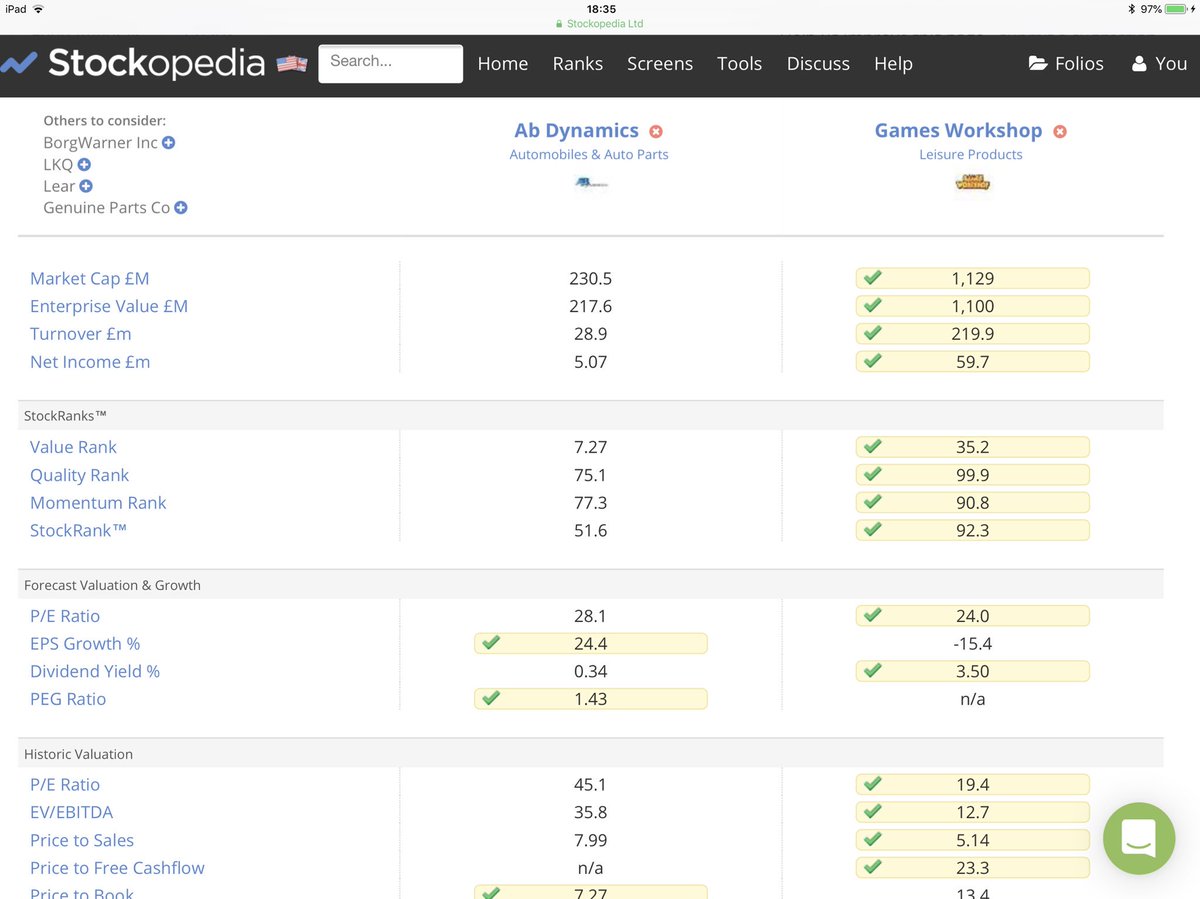This screenshot has height=899, width=1200.
Task: Click Genuine Parts Co suggestion text
Action: click(x=107, y=208)
